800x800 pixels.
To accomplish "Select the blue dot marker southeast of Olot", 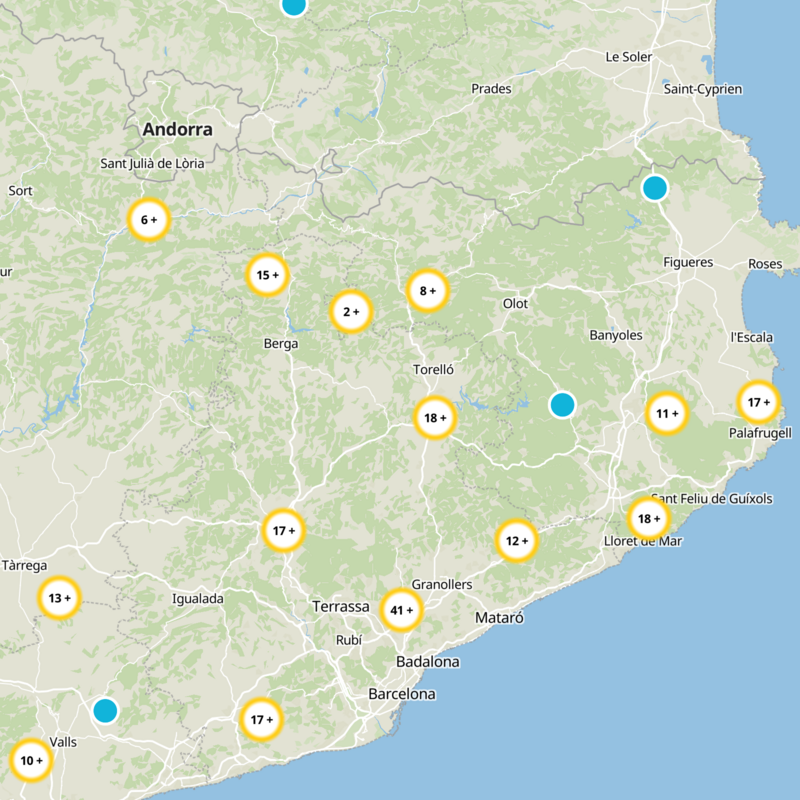I will pos(562,405).
